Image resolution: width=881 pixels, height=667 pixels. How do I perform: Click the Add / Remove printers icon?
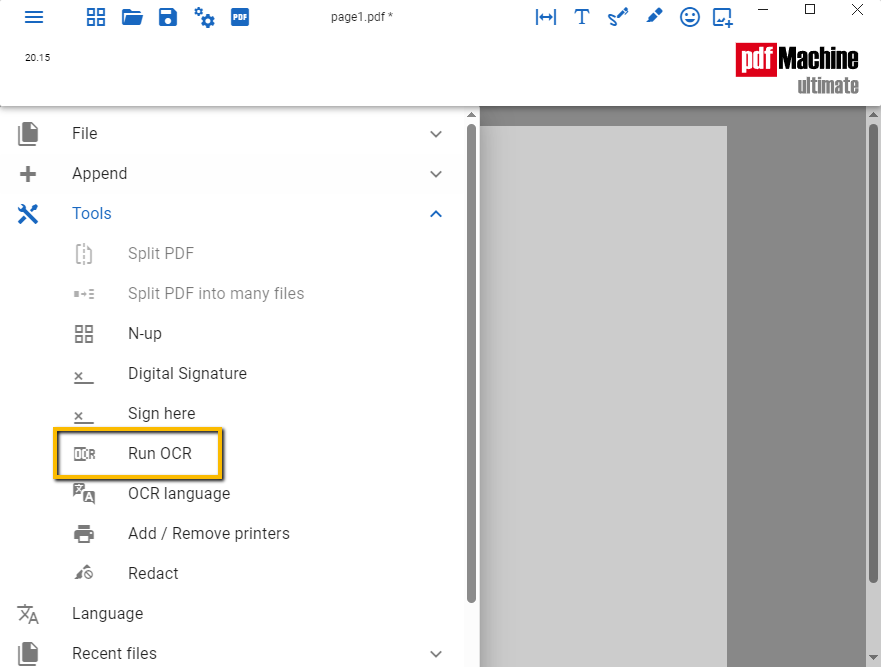click(84, 533)
